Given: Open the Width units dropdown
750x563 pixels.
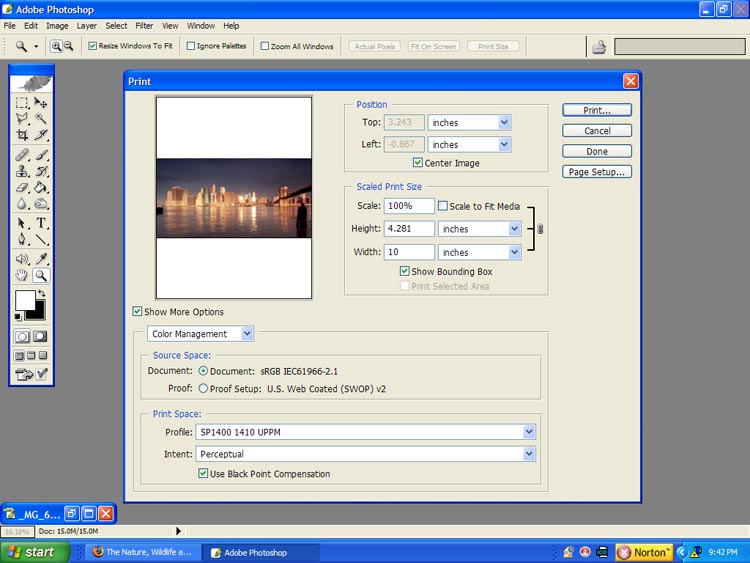Looking at the screenshot, I should (515, 252).
